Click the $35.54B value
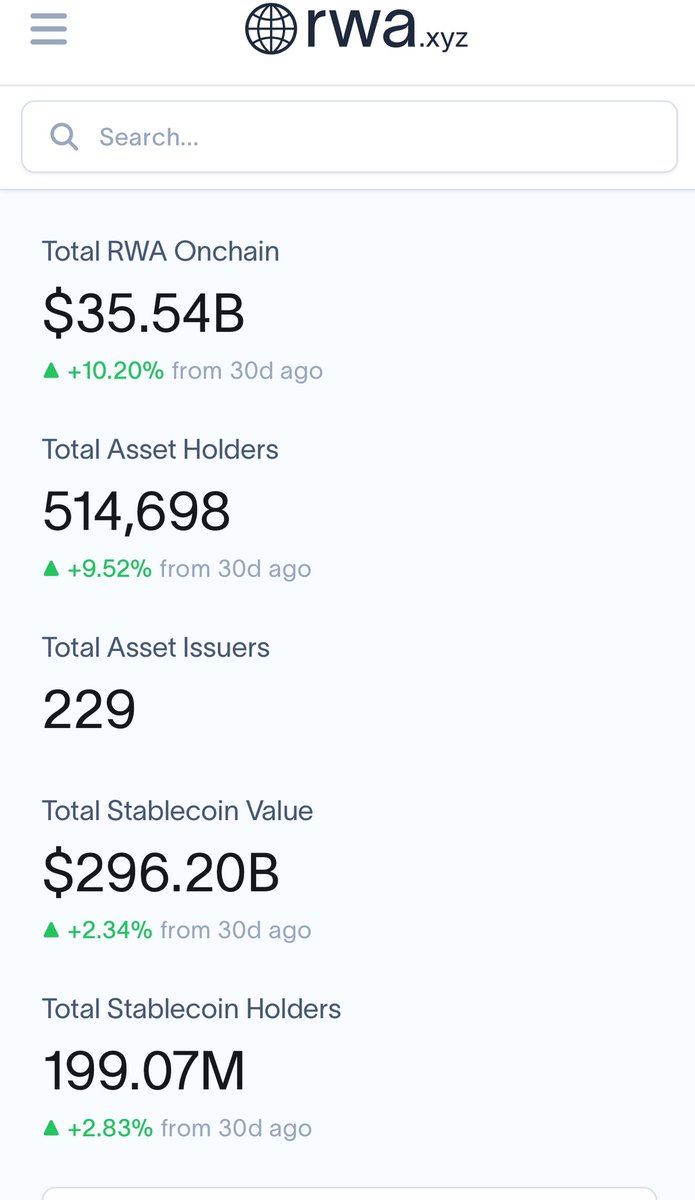Image resolution: width=695 pixels, height=1200 pixels. click(x=143, y=312)
